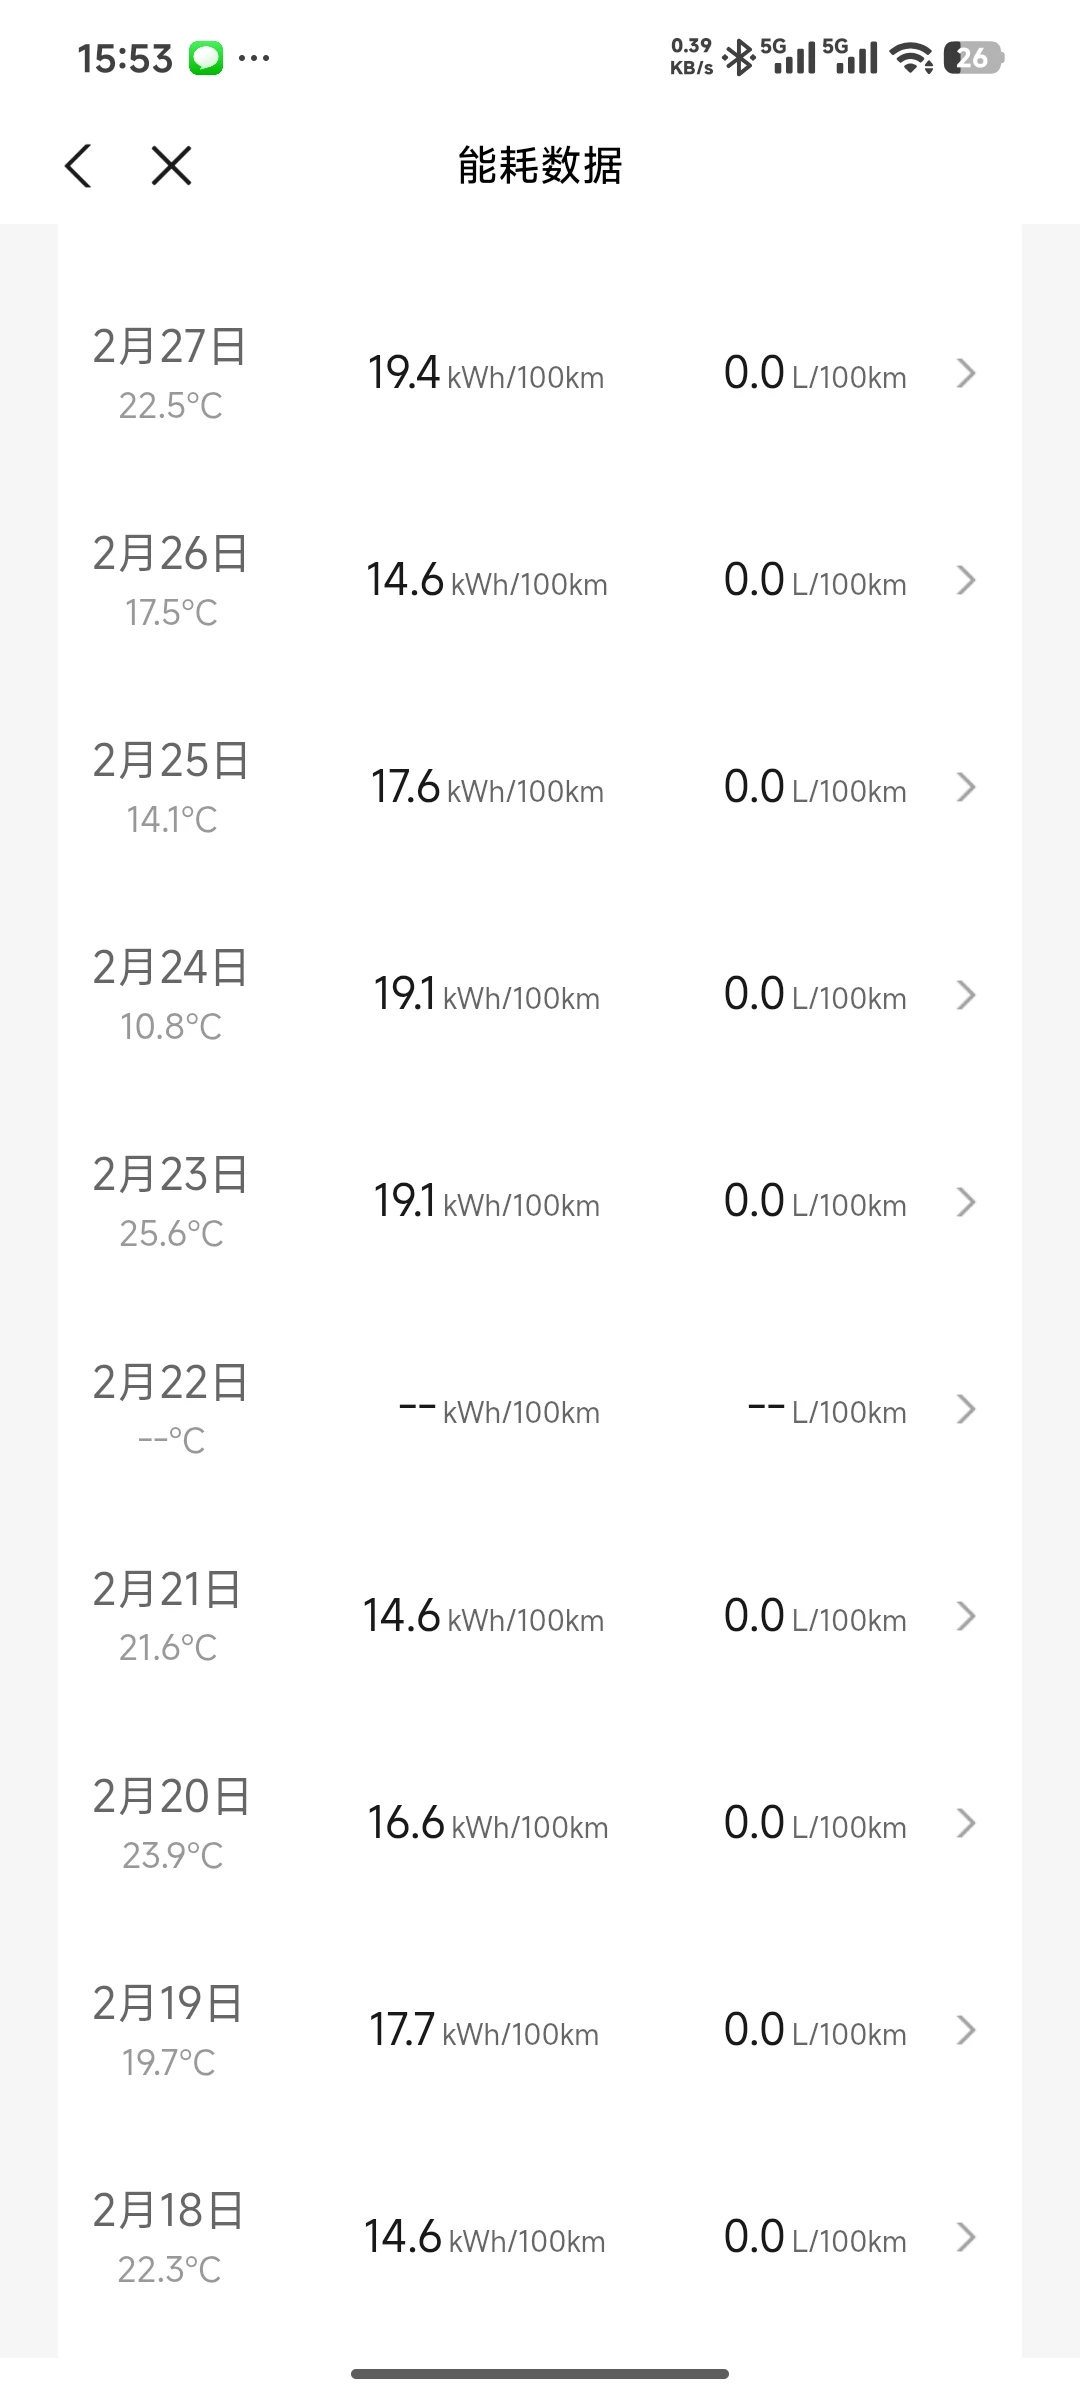Tap the 能耗数据 page title
Screen dimensions: 1080x2400
540,165
